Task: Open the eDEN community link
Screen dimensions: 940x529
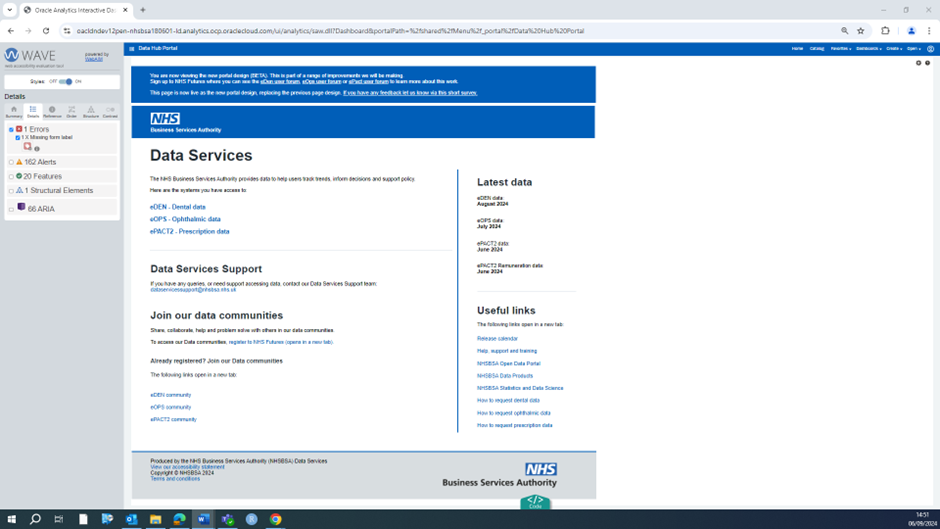Action: pyautogui.click(x=170, y=395)
